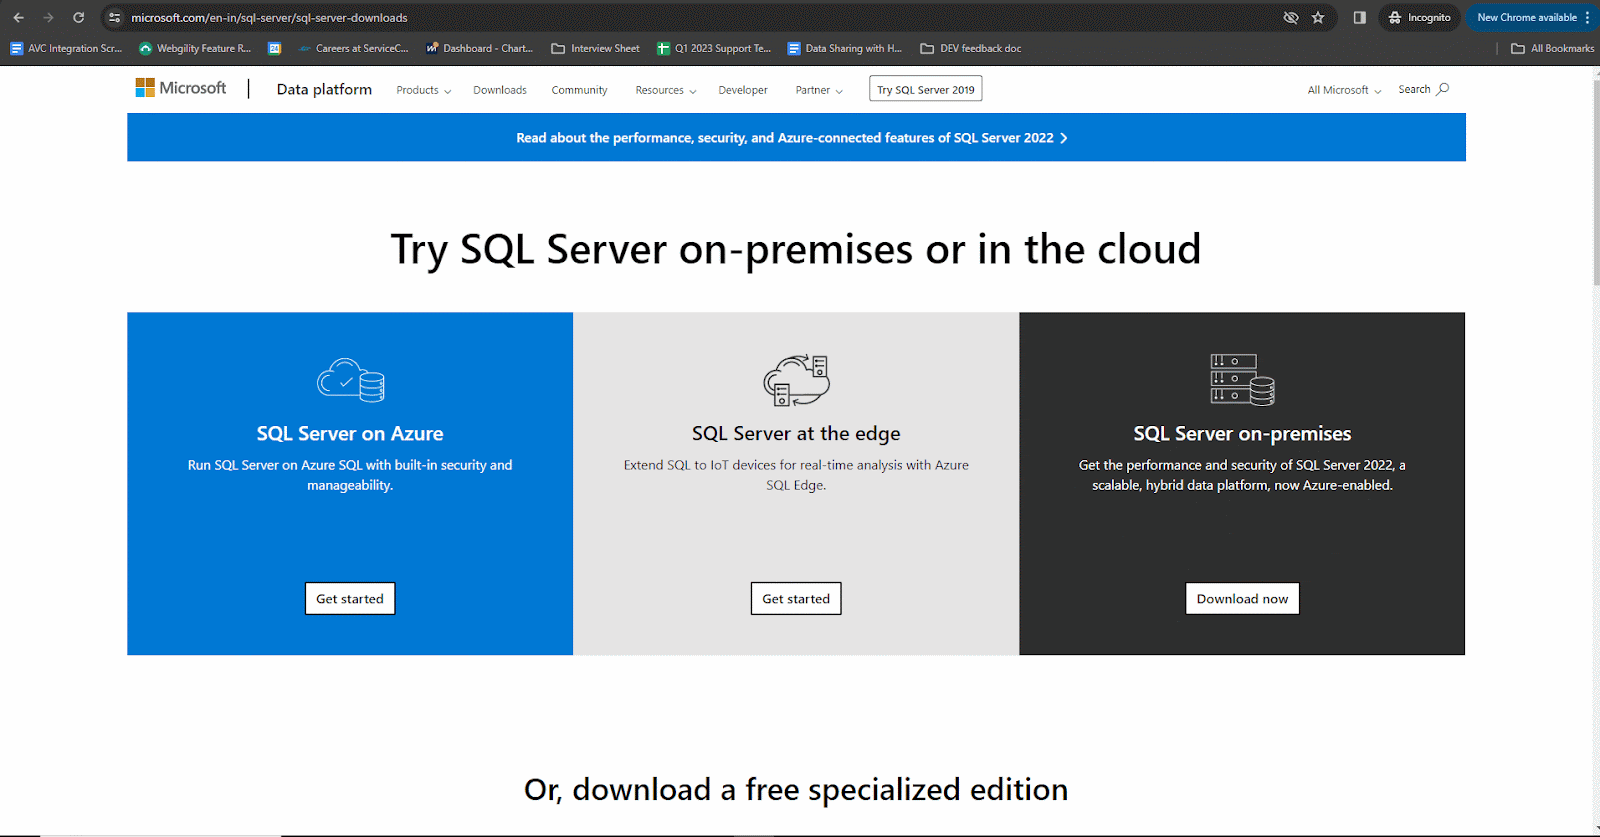Click the Microsoft logo
The width and height of the screenshot is (1600, 837).
pyautogui.click(x=181, y=88)
